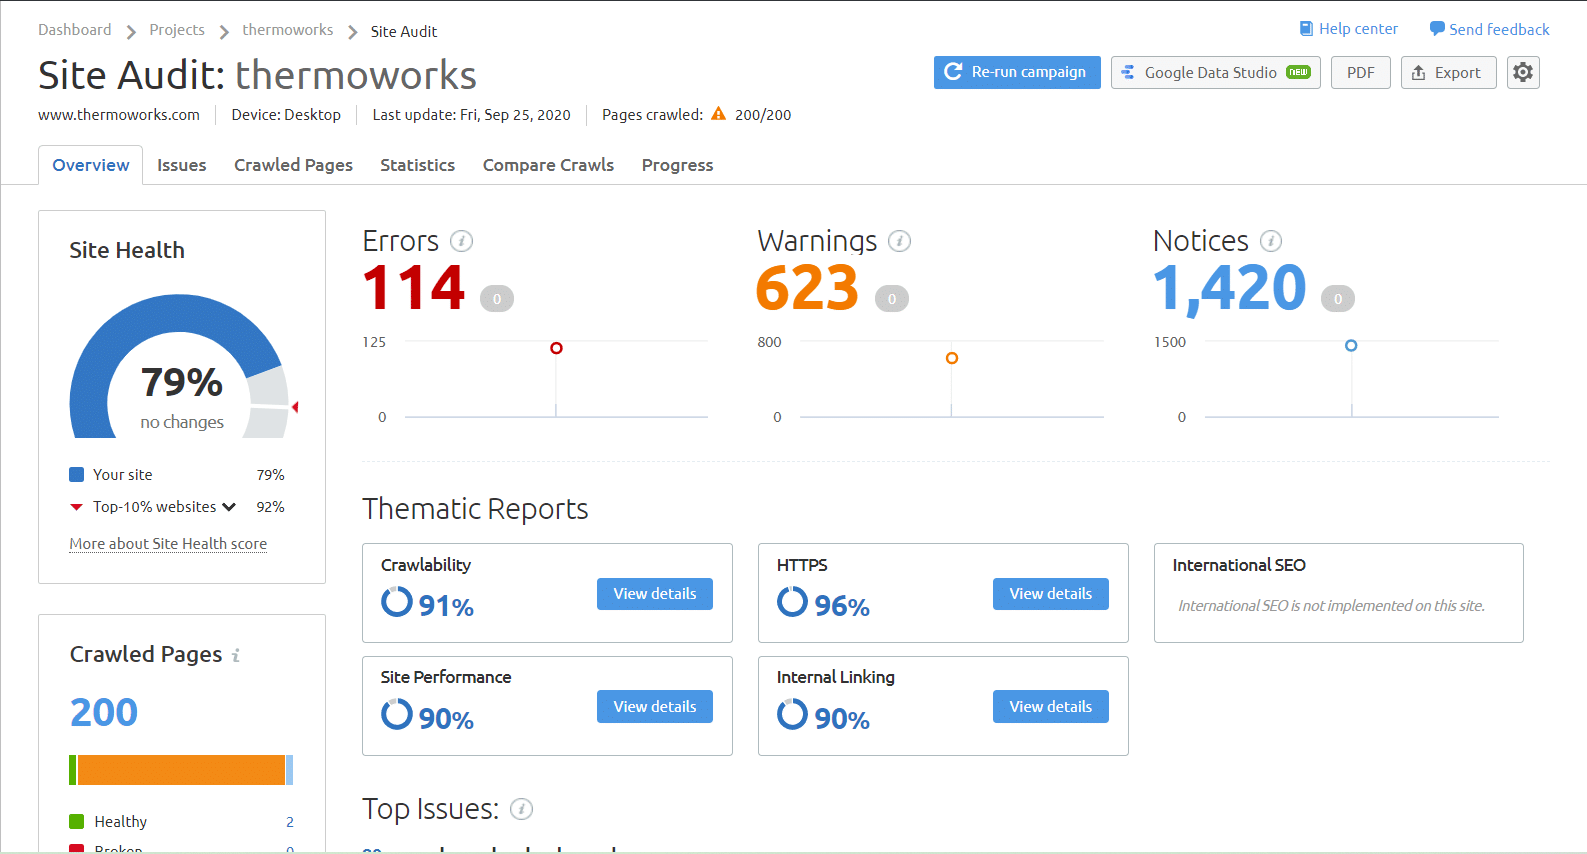1587x854 pixels.
Task: Click the Help center book icon
Action: pyautogui.click(x=1306, y=29)
